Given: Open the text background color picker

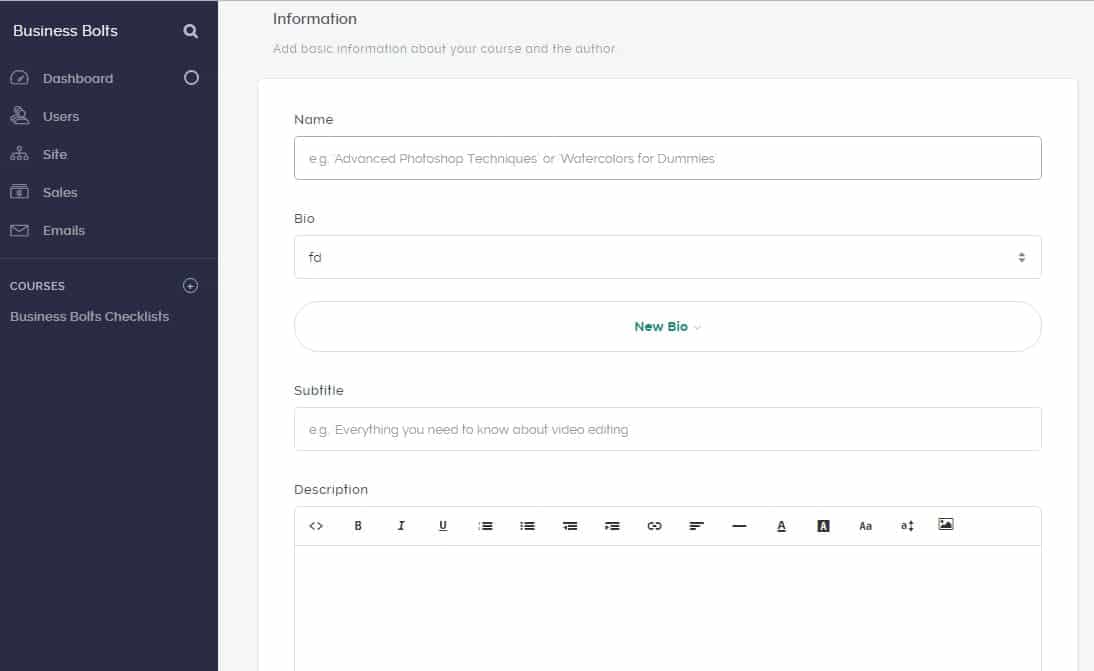Looking at the screenshot, I should click(824, 526).
